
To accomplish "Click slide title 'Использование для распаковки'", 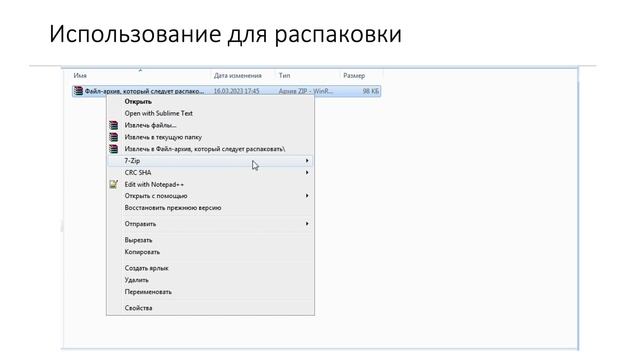I will pyautogui.click(x=225, y=33).
